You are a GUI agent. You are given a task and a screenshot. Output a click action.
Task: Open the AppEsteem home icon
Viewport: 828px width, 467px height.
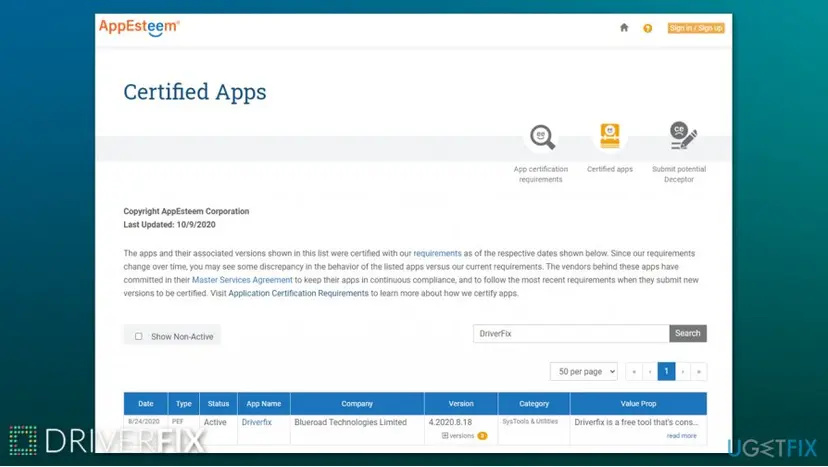[624, 27]
